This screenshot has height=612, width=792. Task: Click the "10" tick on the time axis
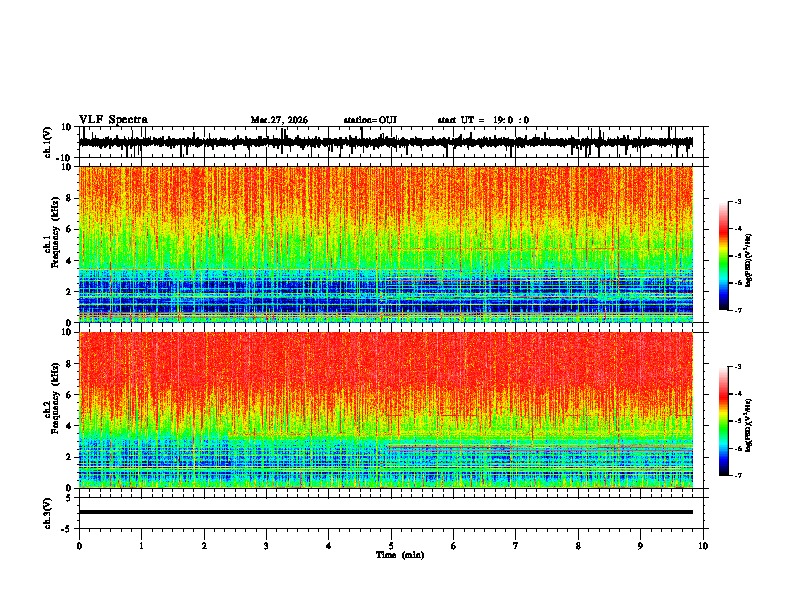point(703,546)
